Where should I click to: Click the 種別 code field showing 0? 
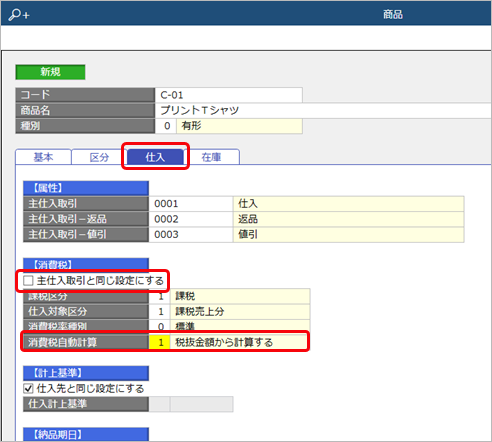click(x=166, y=126)
